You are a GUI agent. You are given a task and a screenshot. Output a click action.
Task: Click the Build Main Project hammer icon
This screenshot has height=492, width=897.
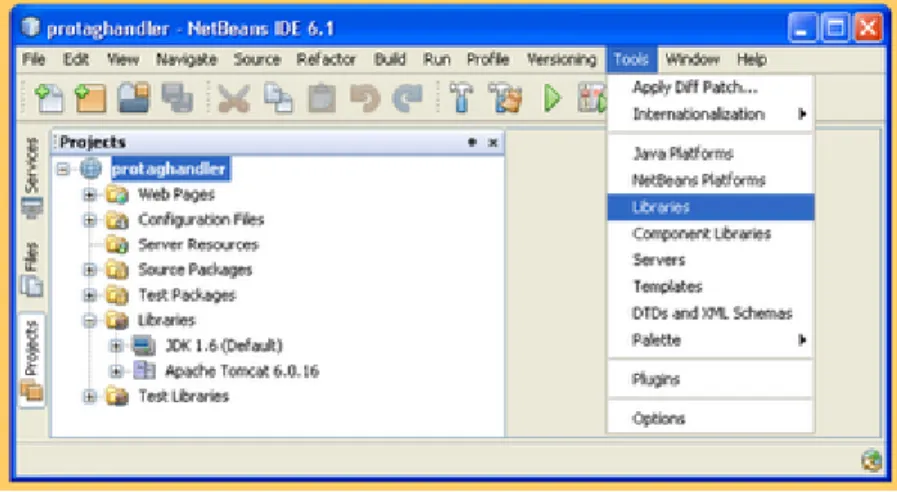point(461,98)
